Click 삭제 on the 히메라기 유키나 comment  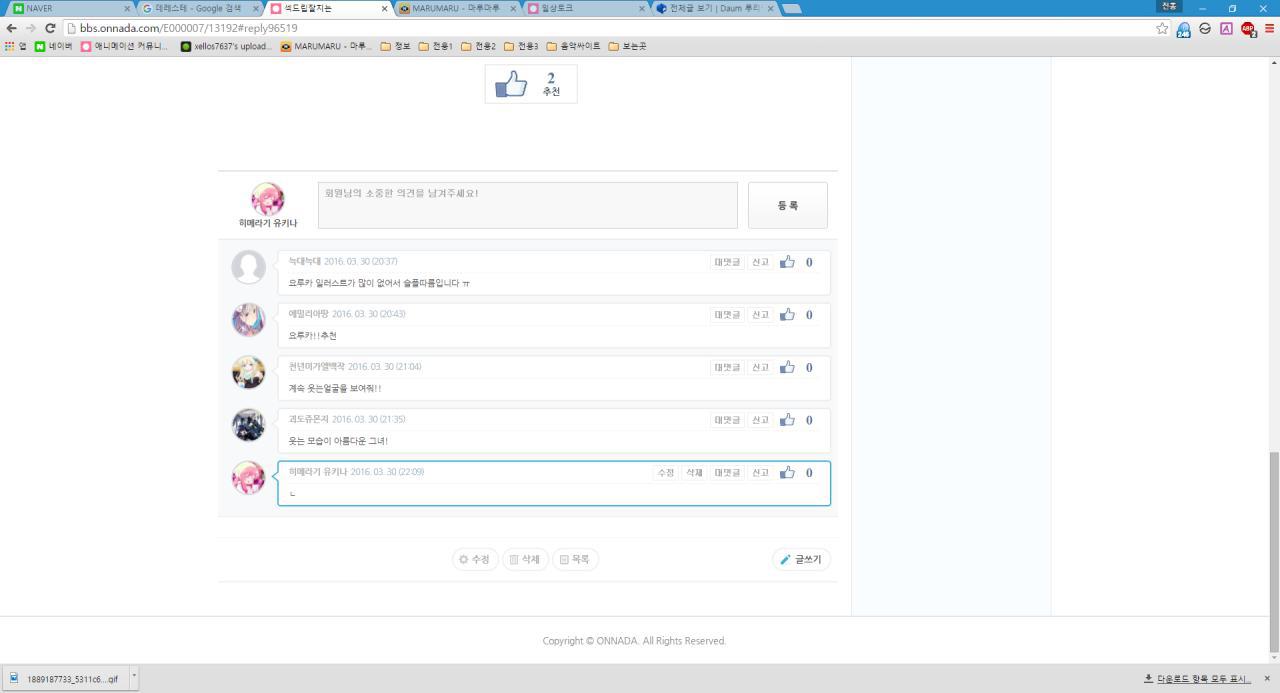point(694,473)
